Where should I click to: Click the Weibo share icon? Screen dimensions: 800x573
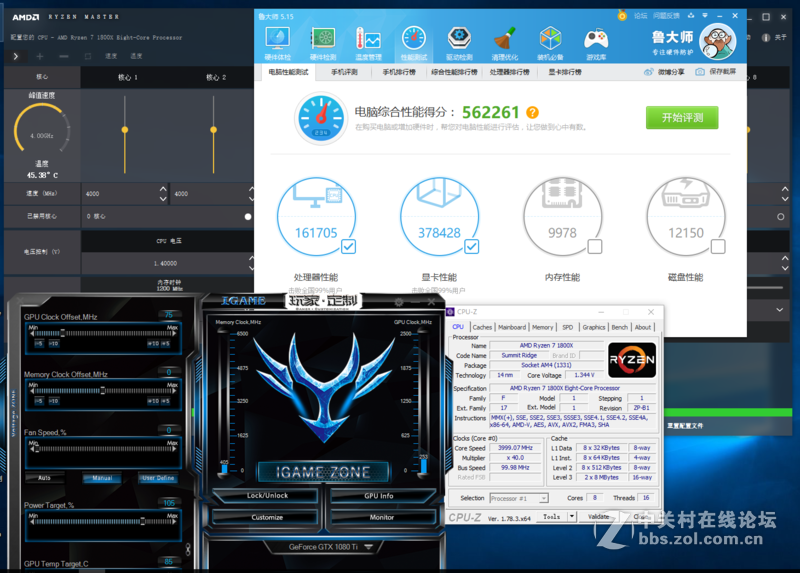click(648, 72)
